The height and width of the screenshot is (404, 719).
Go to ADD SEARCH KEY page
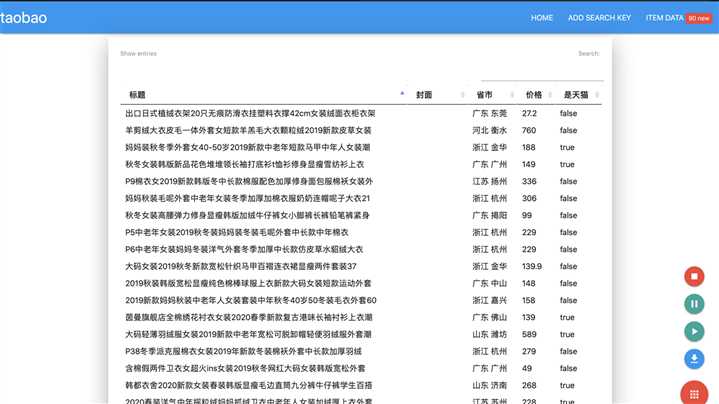[x=599, y=18]
